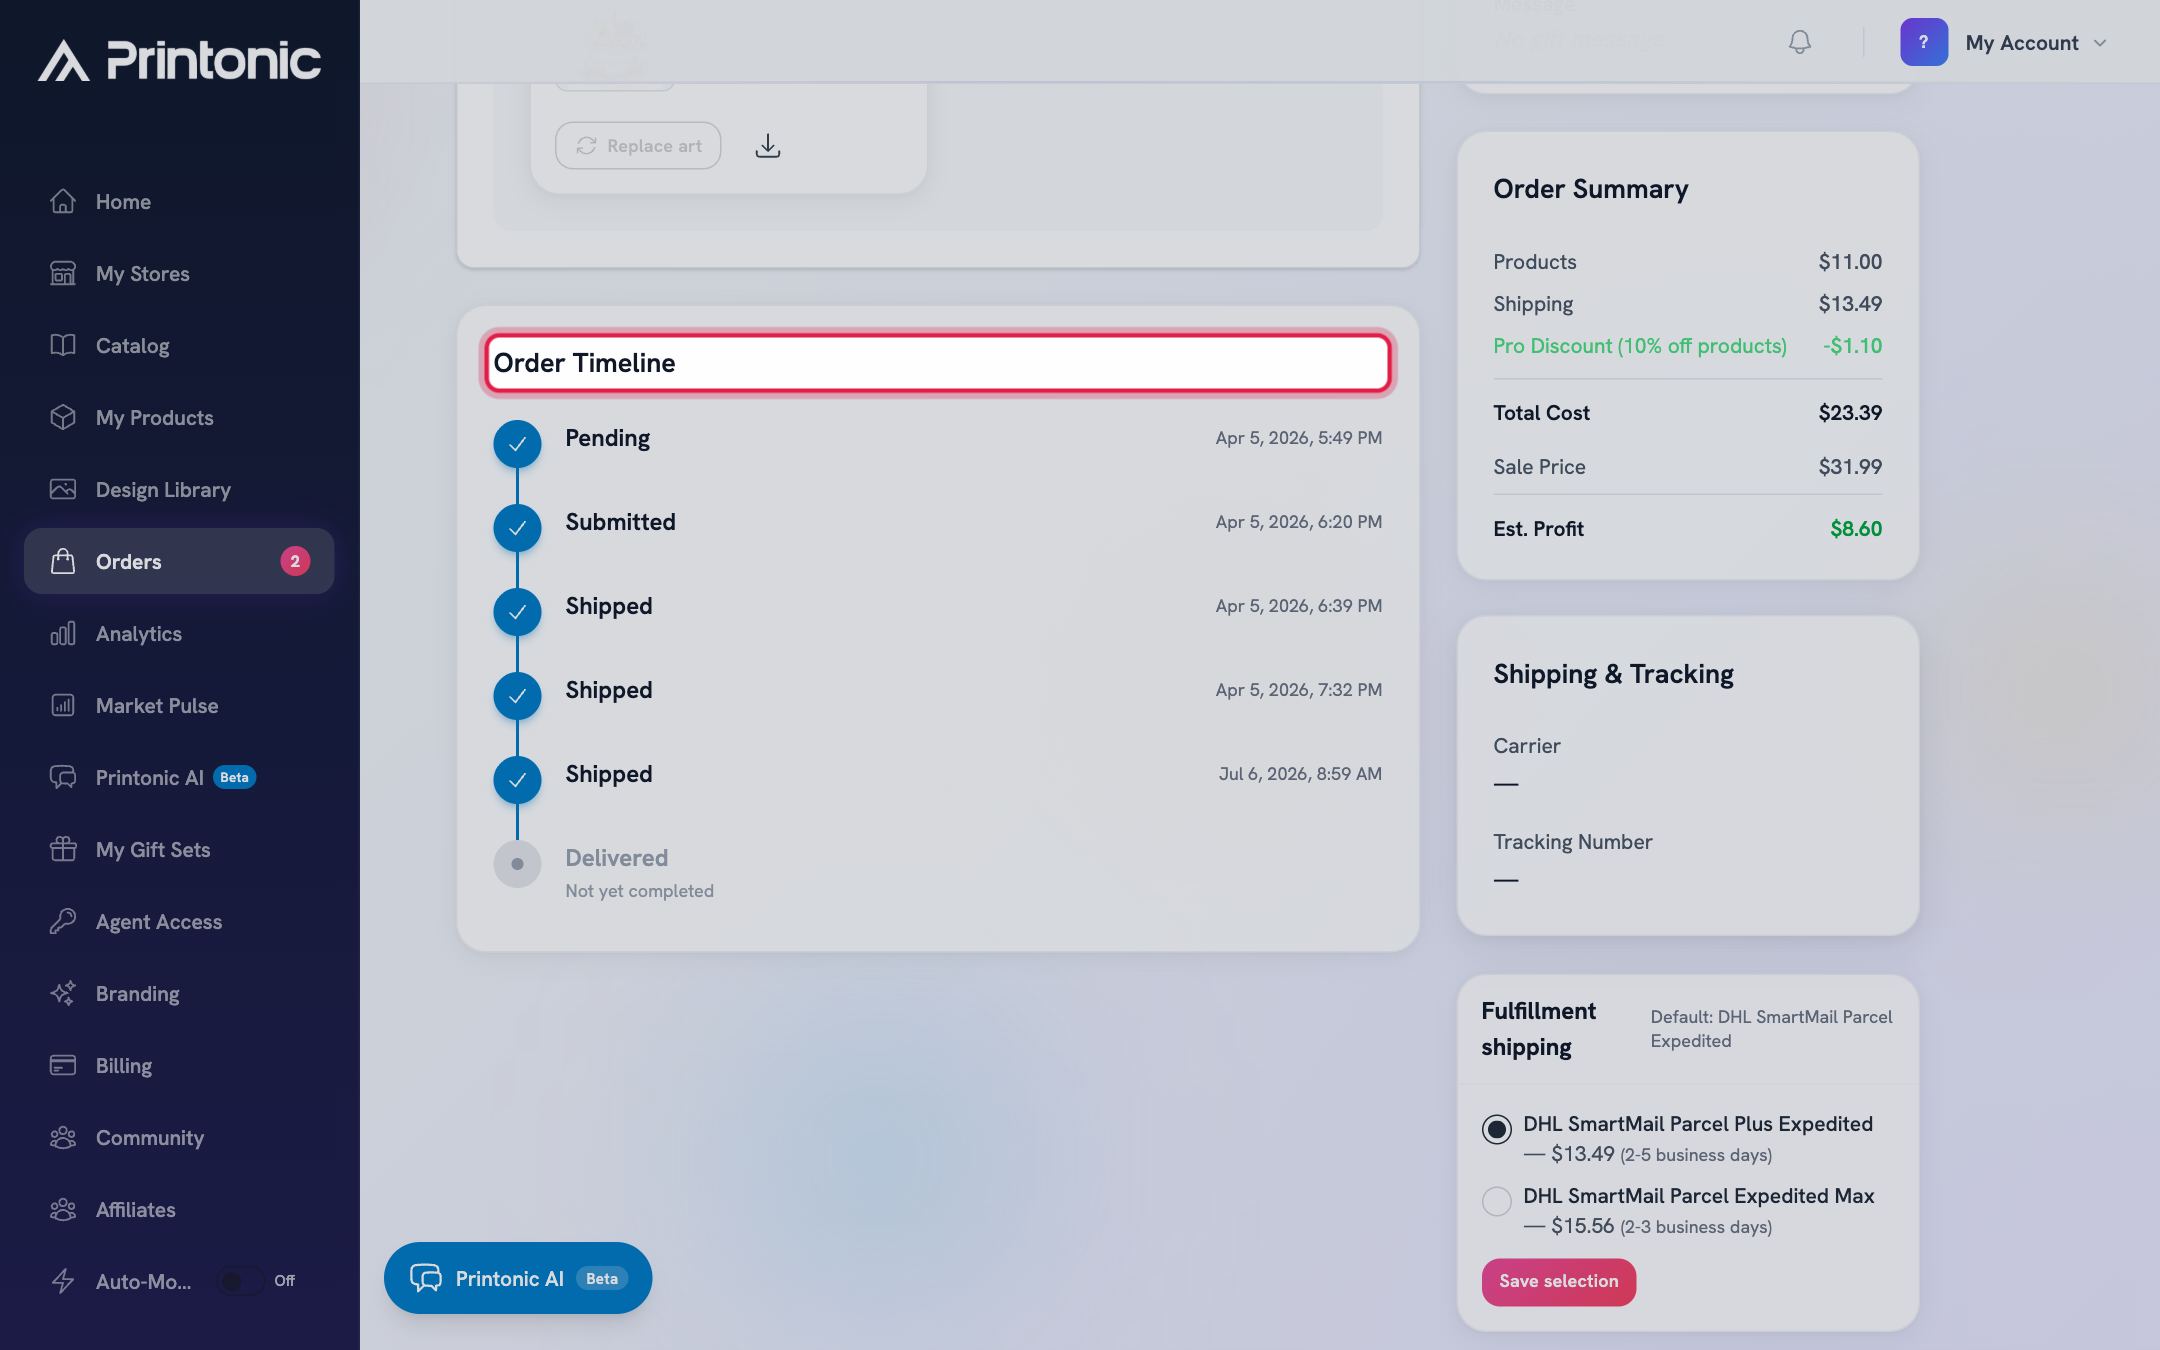Screen dimensions: 2160x1350
Task: Toggle the Auto-Mo switch on
Action: click(x=241, y=1281)
